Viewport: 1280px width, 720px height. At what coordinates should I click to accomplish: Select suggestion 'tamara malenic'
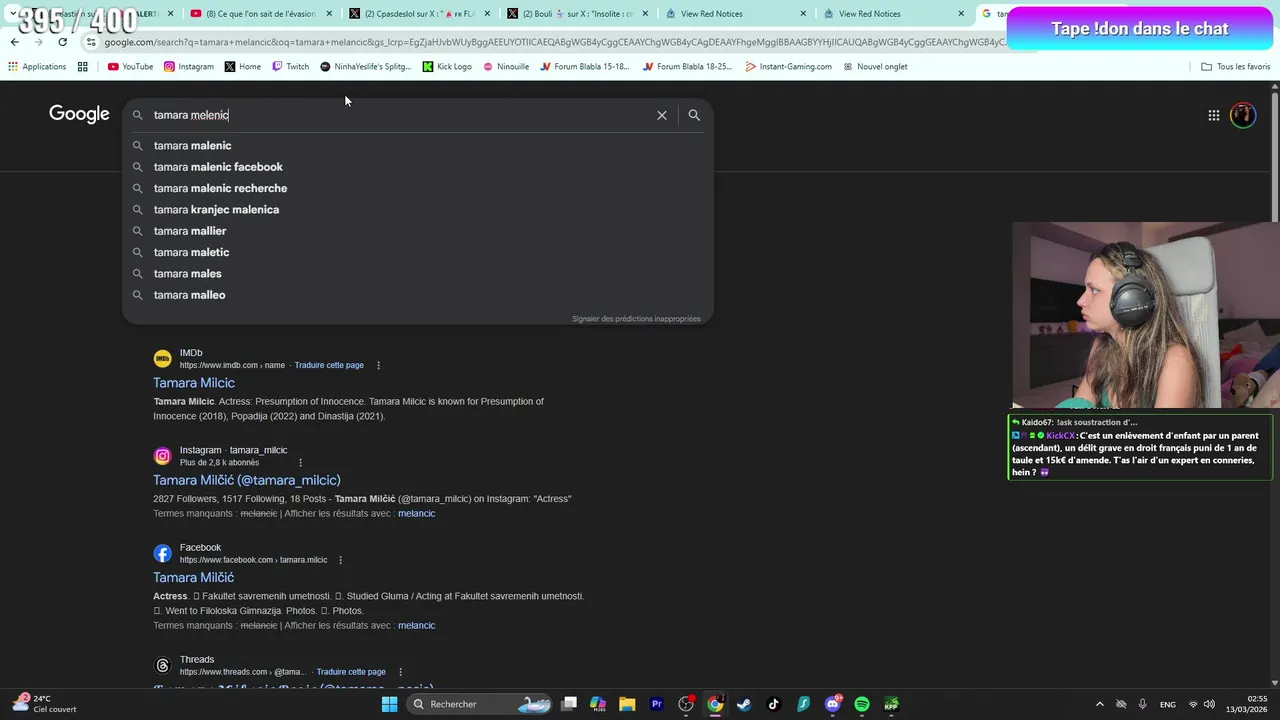click(417, 146)
